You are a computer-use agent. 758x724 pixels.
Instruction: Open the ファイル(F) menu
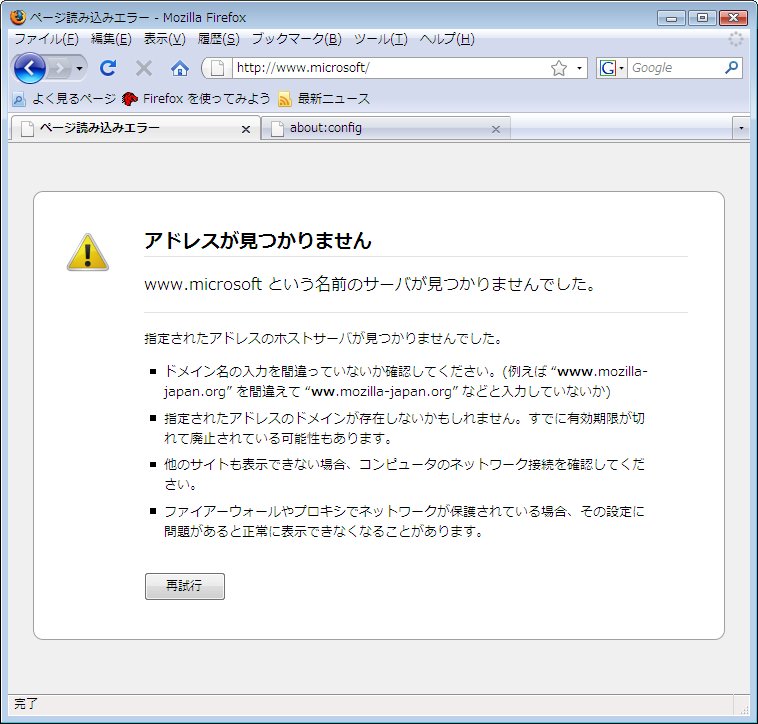(46, 39)
